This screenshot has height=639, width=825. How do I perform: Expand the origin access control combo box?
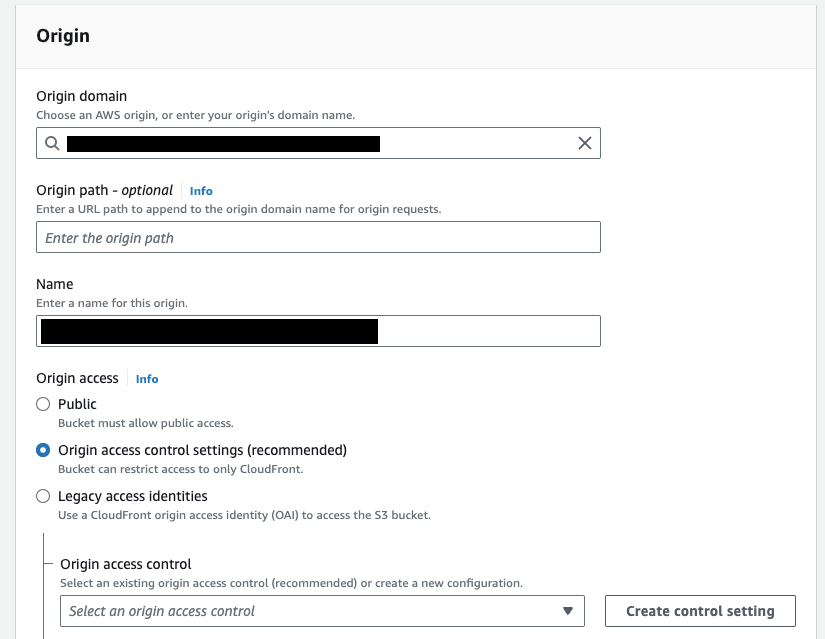pos(320,610)
